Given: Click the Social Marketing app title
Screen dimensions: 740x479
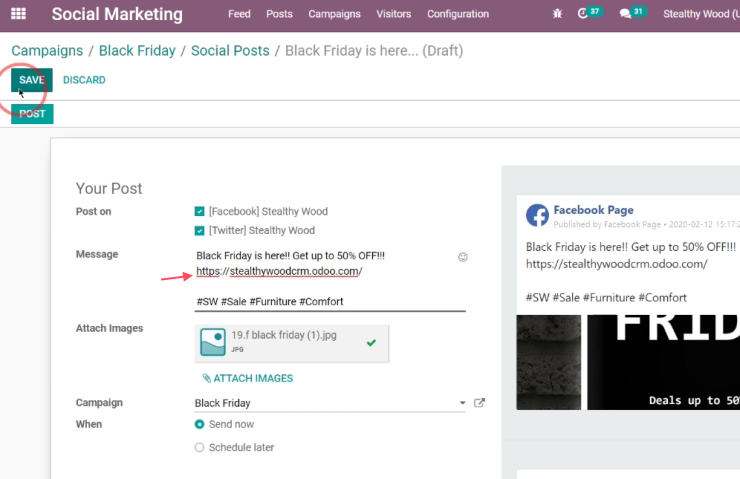Looking at the screenshot, I should [117, 14].
